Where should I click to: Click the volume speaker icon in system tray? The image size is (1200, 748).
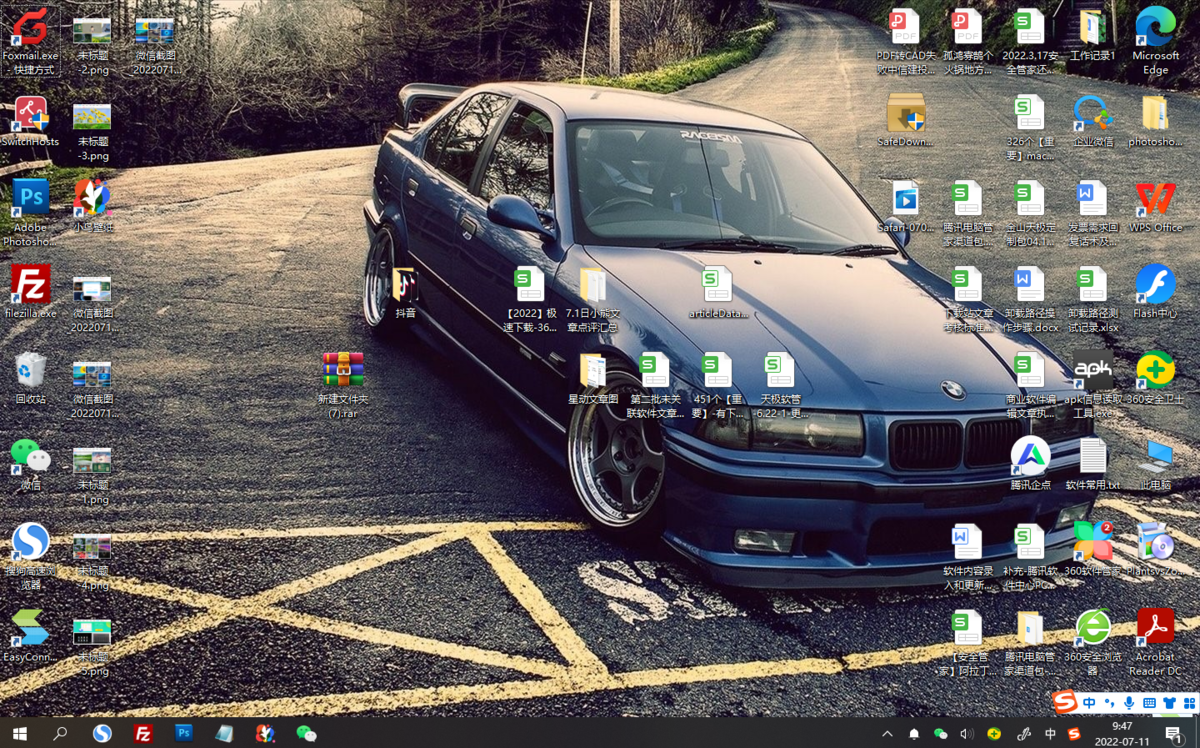[966, 734]
